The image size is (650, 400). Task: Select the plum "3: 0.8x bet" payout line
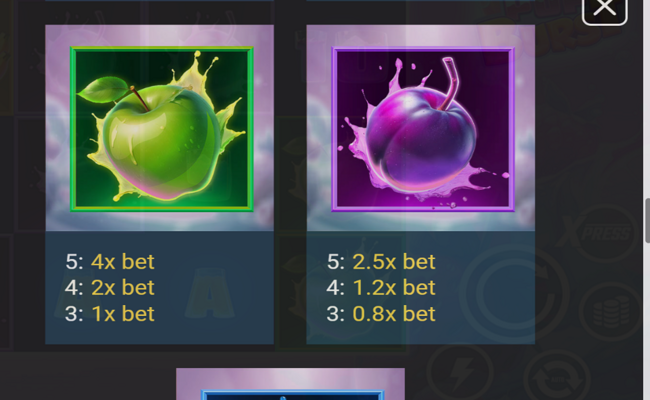[381, 313]
